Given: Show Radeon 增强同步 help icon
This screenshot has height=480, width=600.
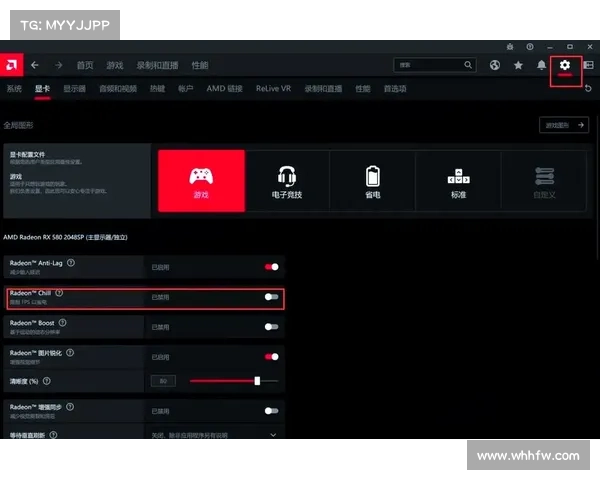Looking at the screenshot, I should (70, 407).
